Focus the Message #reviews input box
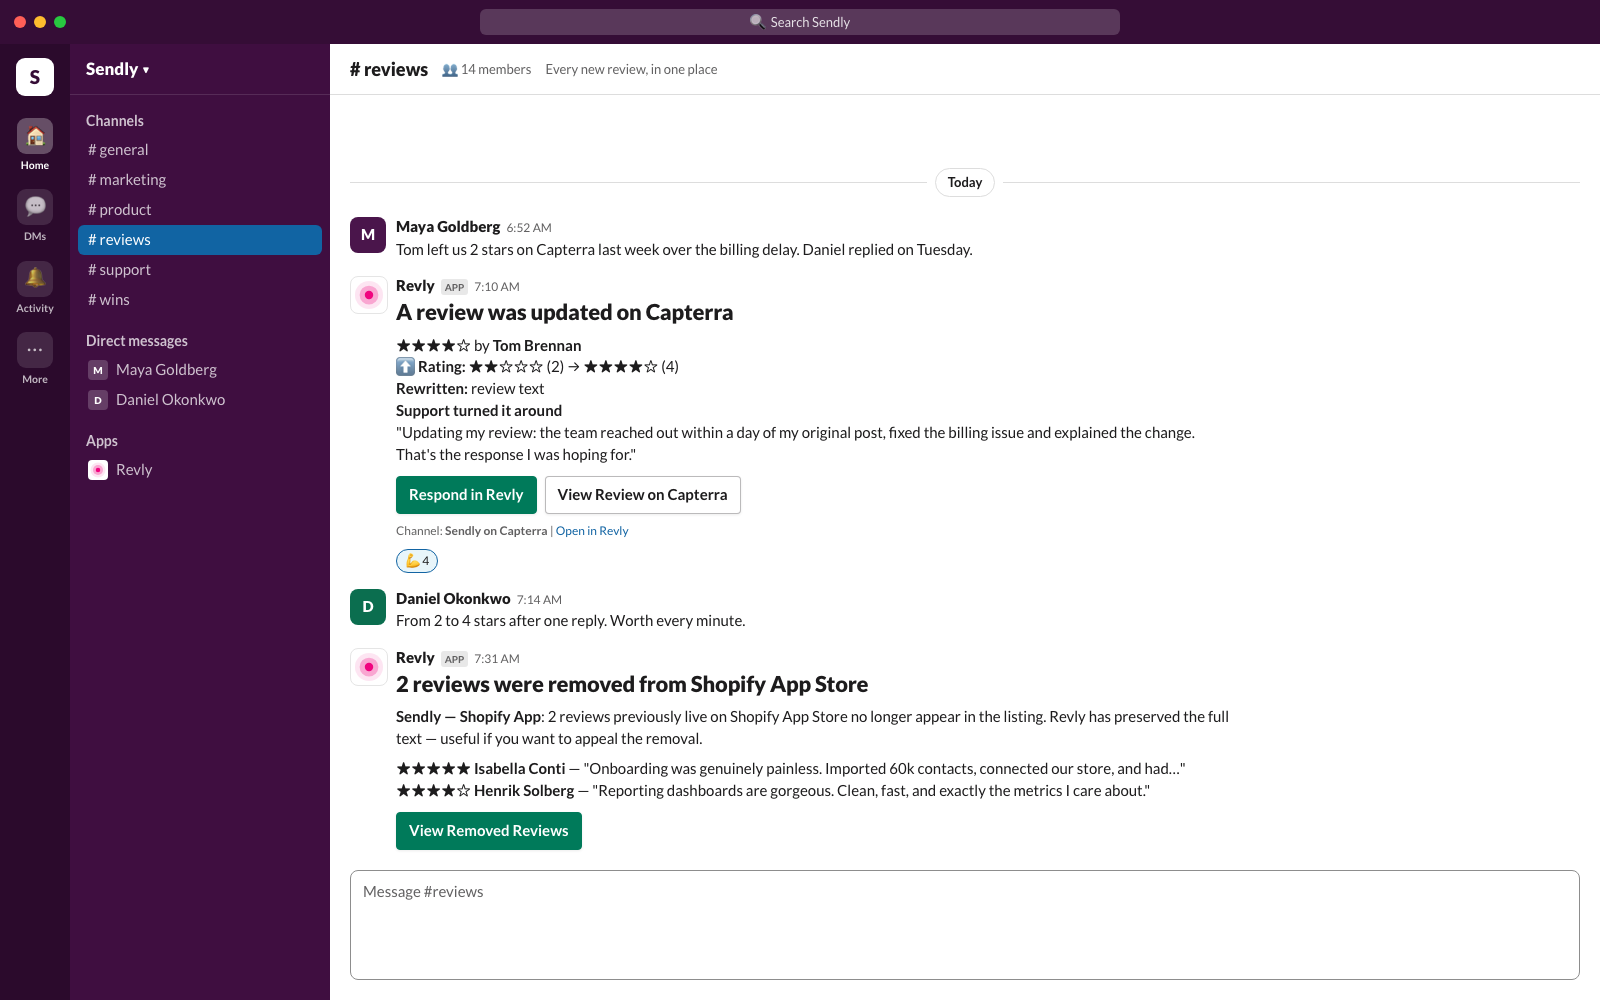Viewport: 1600px width, 1000px height. coord(965,925)
